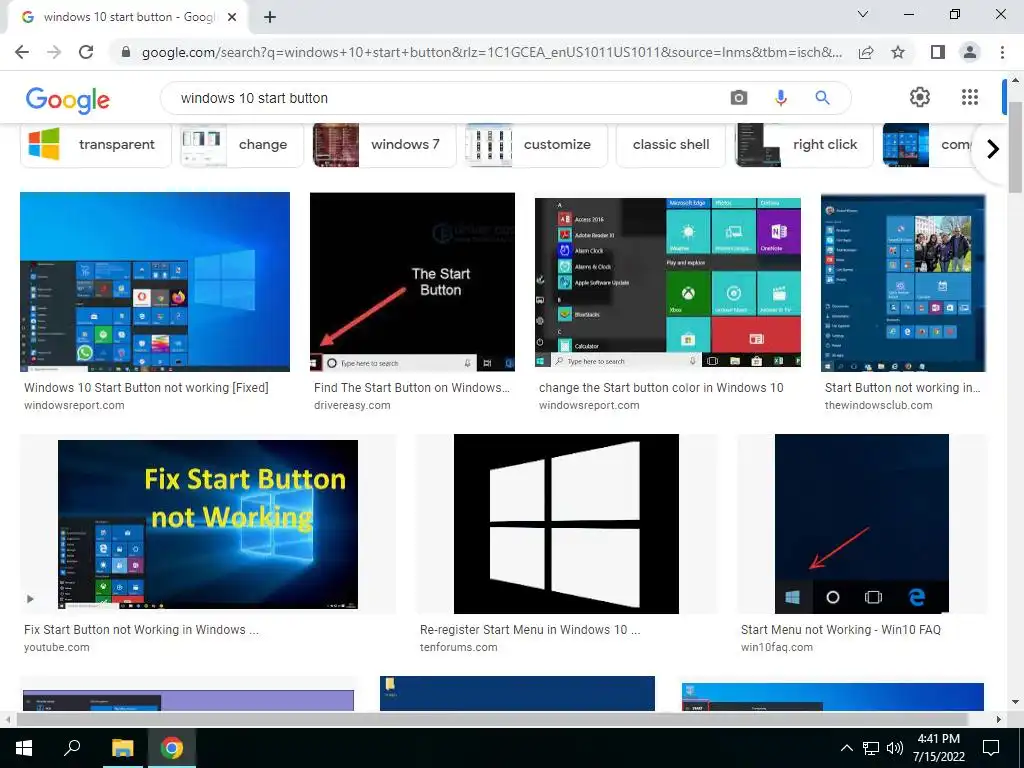Open Windows taskbar search

[x=72, y=748]
